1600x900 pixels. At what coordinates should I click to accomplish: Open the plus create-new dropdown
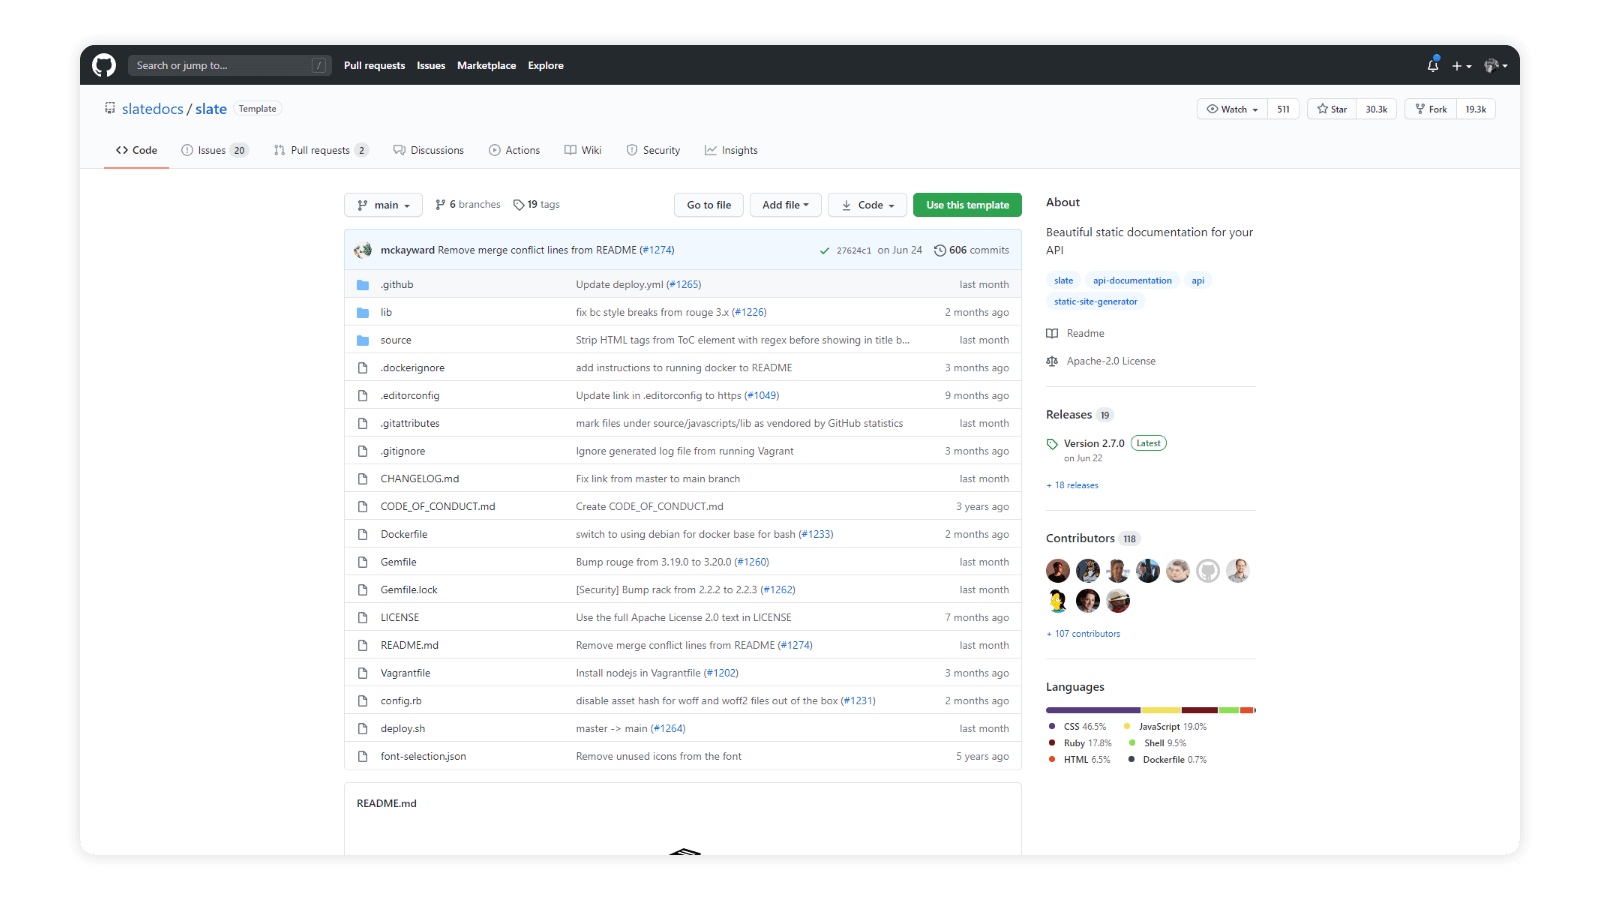click(1462, 66)
